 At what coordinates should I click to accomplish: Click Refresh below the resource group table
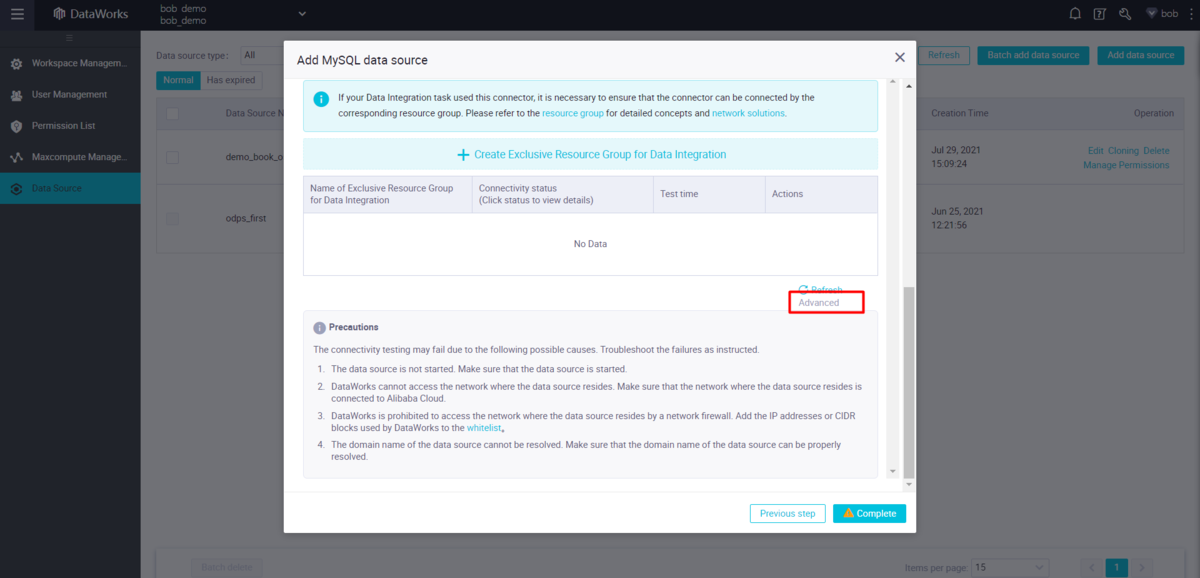point(820,289)
